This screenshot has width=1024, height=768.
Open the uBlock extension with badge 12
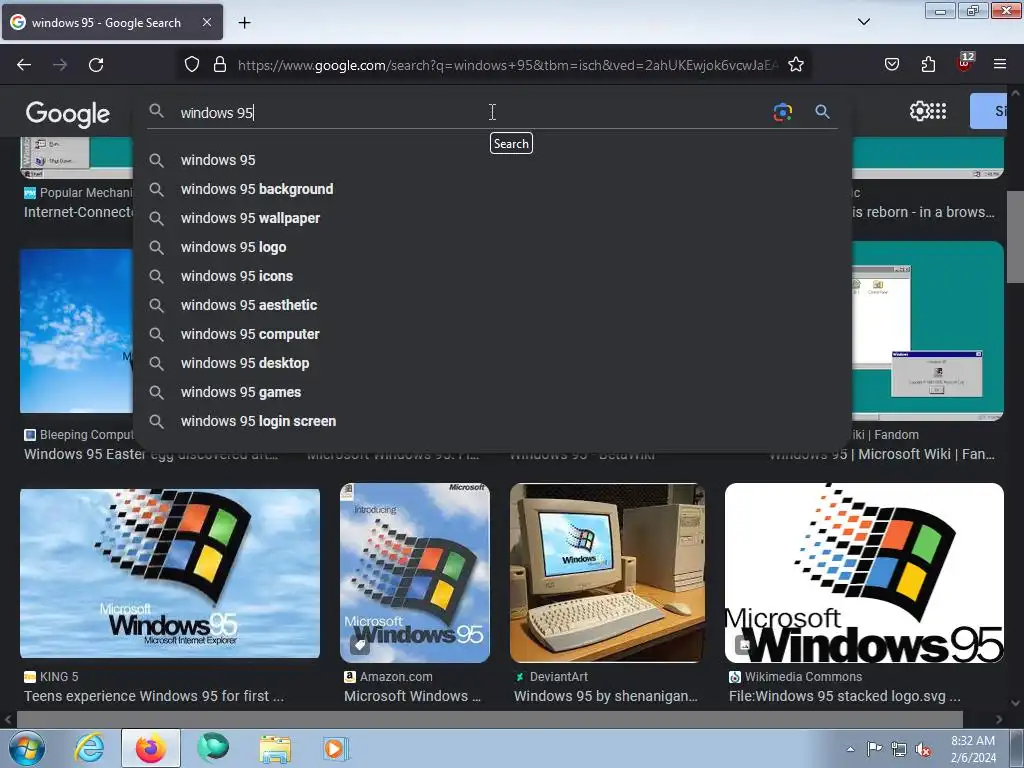click(x=965, y=63)
